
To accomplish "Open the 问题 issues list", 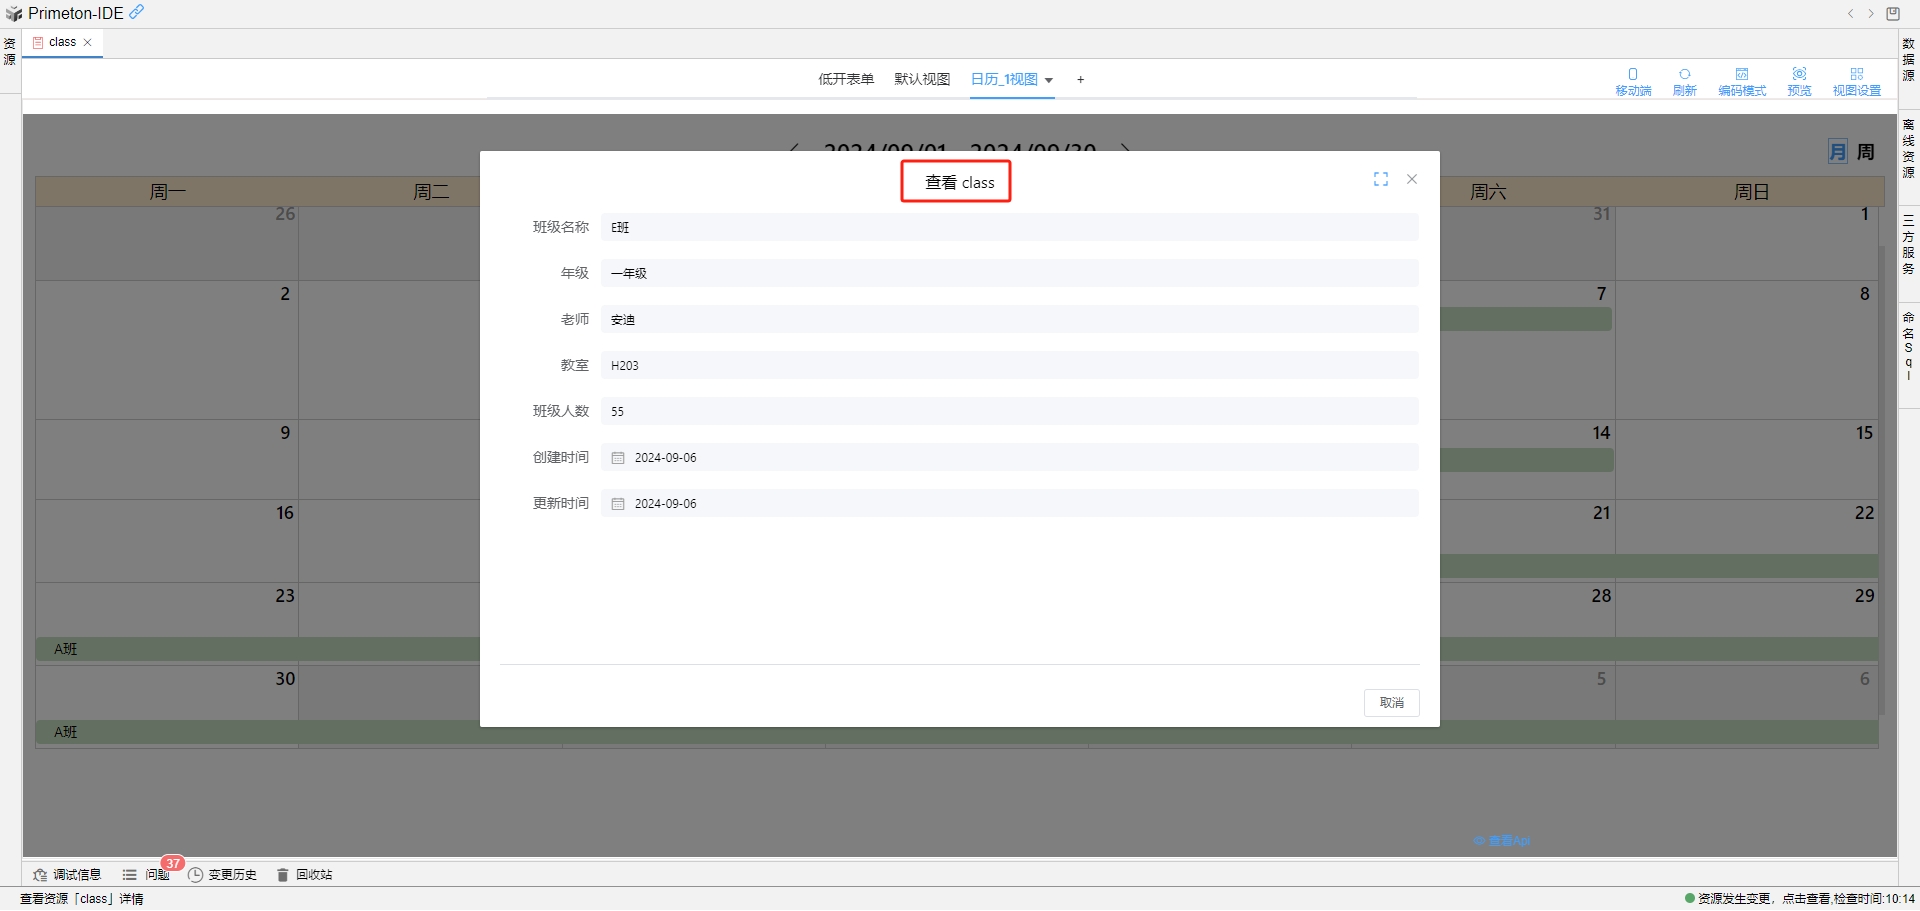I will [148, 875].
